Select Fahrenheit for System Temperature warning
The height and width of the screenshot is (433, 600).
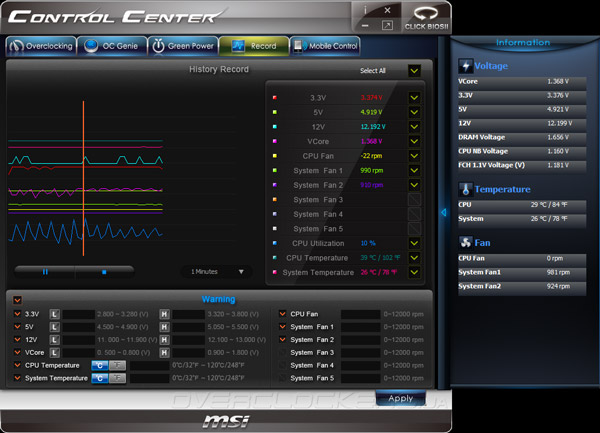[x=117, y=378]
